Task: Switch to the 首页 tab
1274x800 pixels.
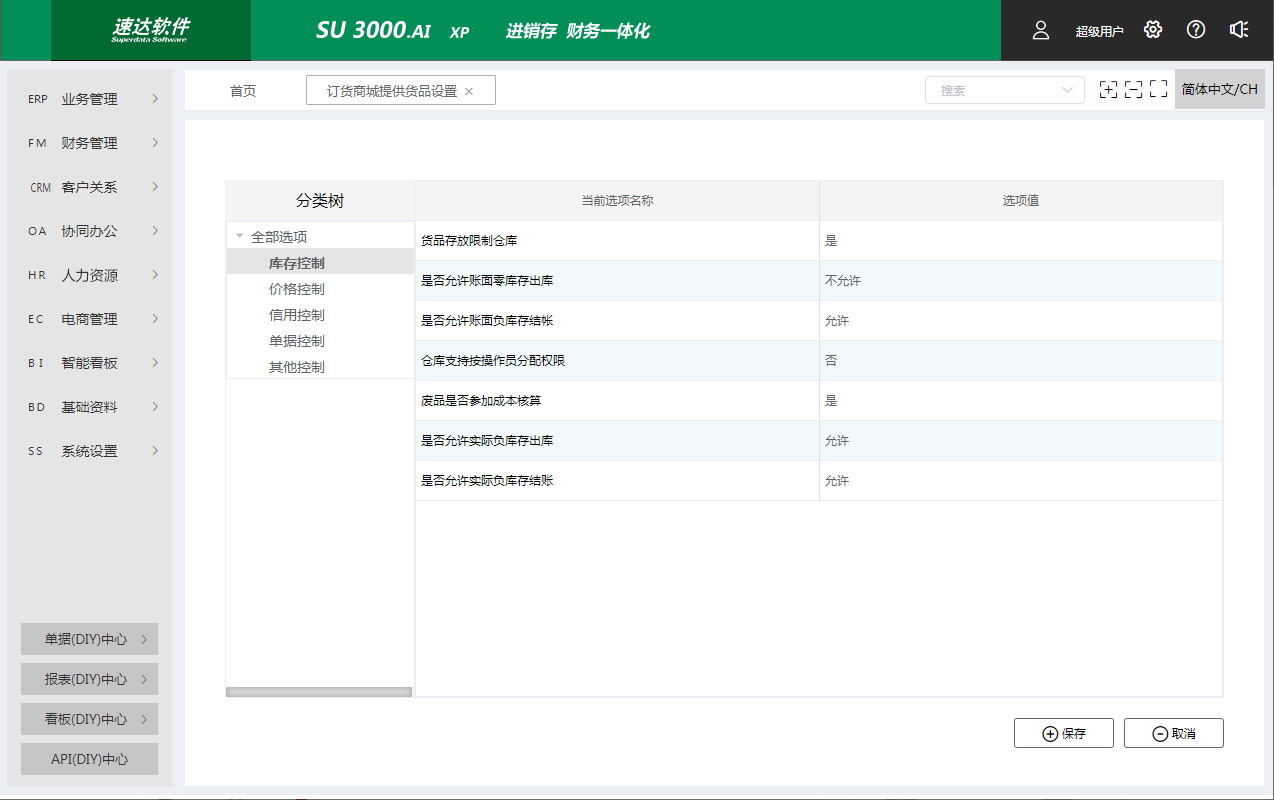Action: 243,91
